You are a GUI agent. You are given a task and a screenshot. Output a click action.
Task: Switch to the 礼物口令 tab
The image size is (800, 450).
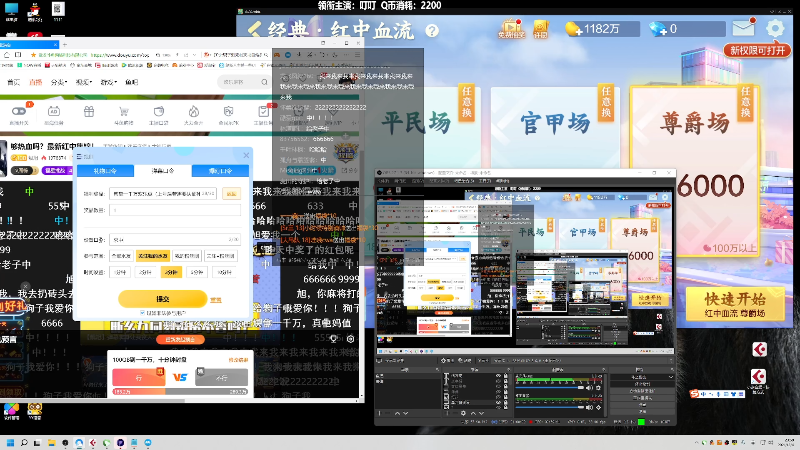pos(105,171)
